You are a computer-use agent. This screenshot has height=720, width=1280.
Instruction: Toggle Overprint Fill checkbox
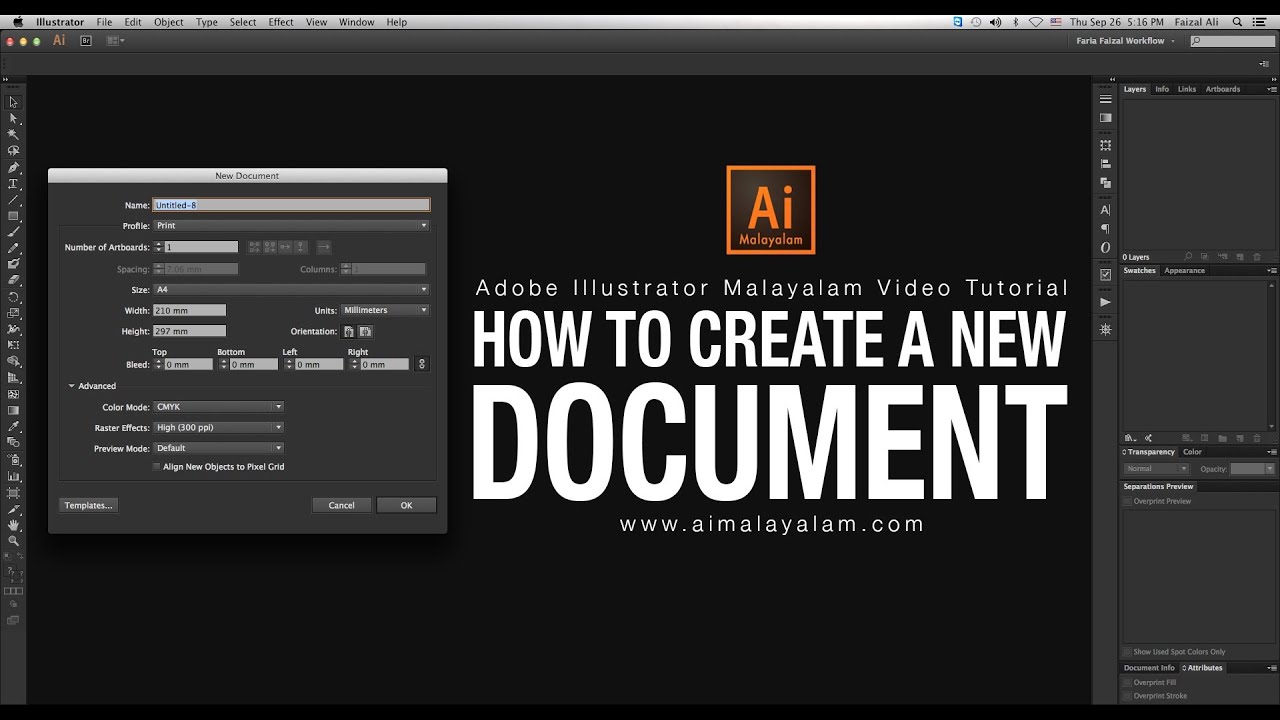coord(1127,683)
